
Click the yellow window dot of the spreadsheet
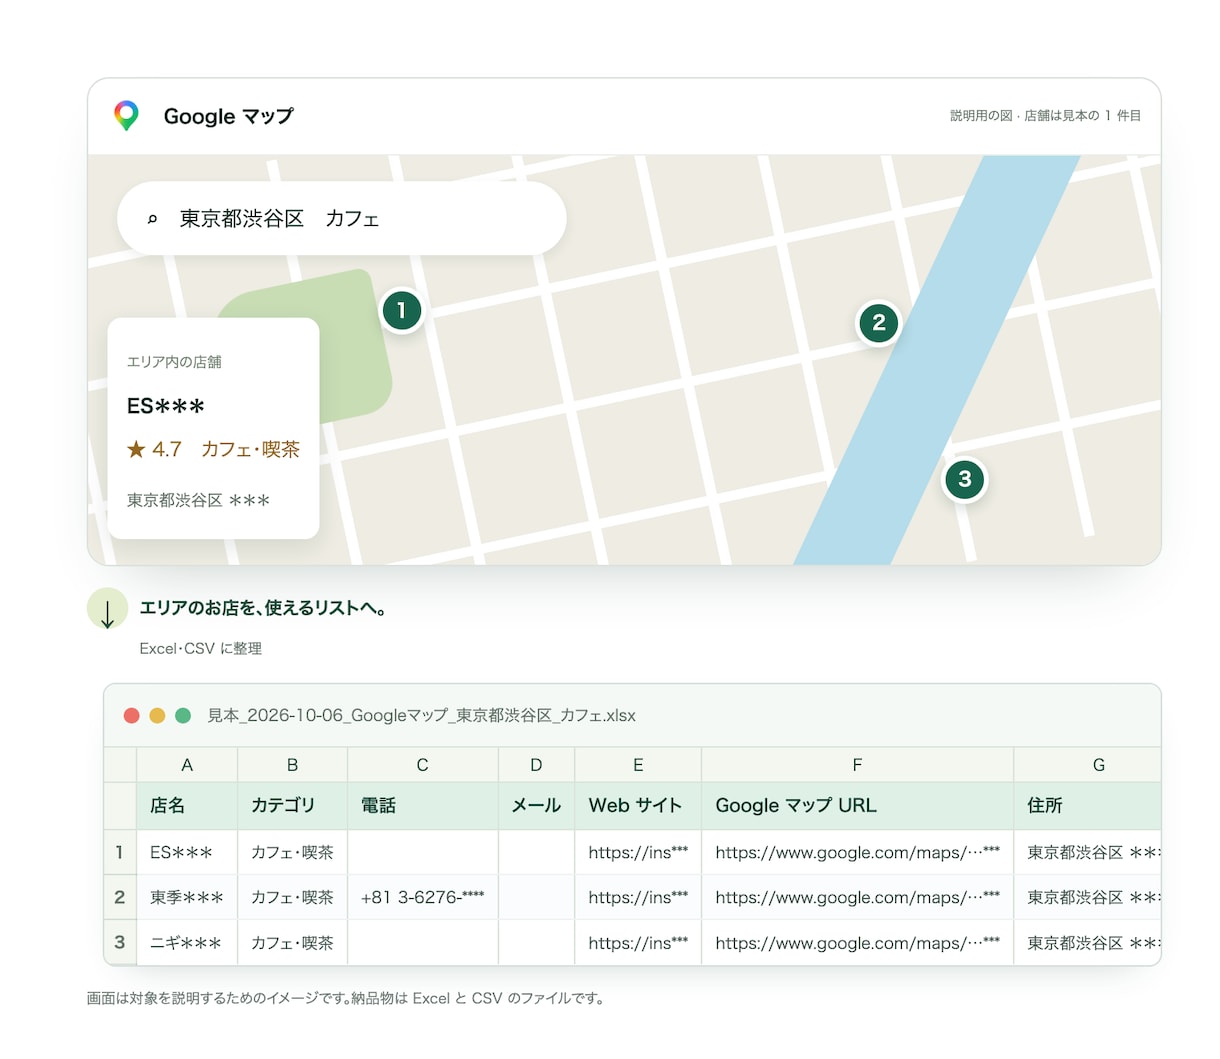(x=157, y=715)
